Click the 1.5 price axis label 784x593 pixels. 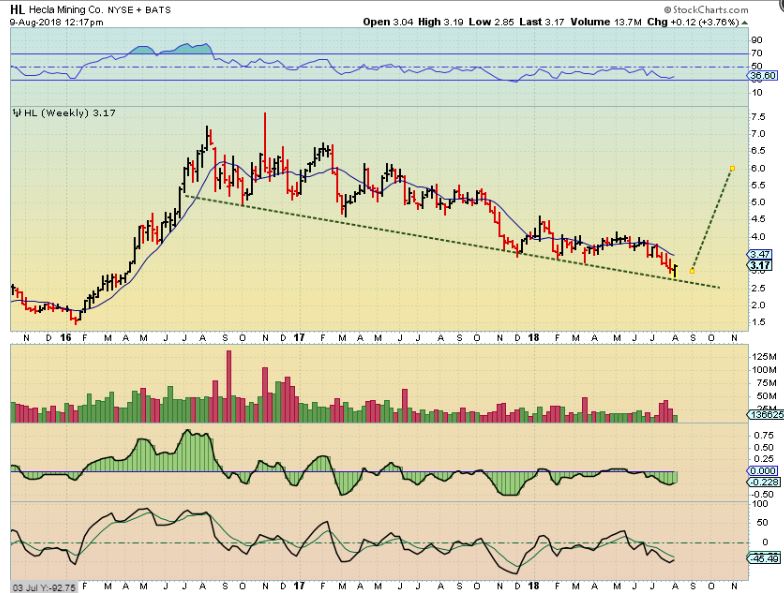pos(758,322)
